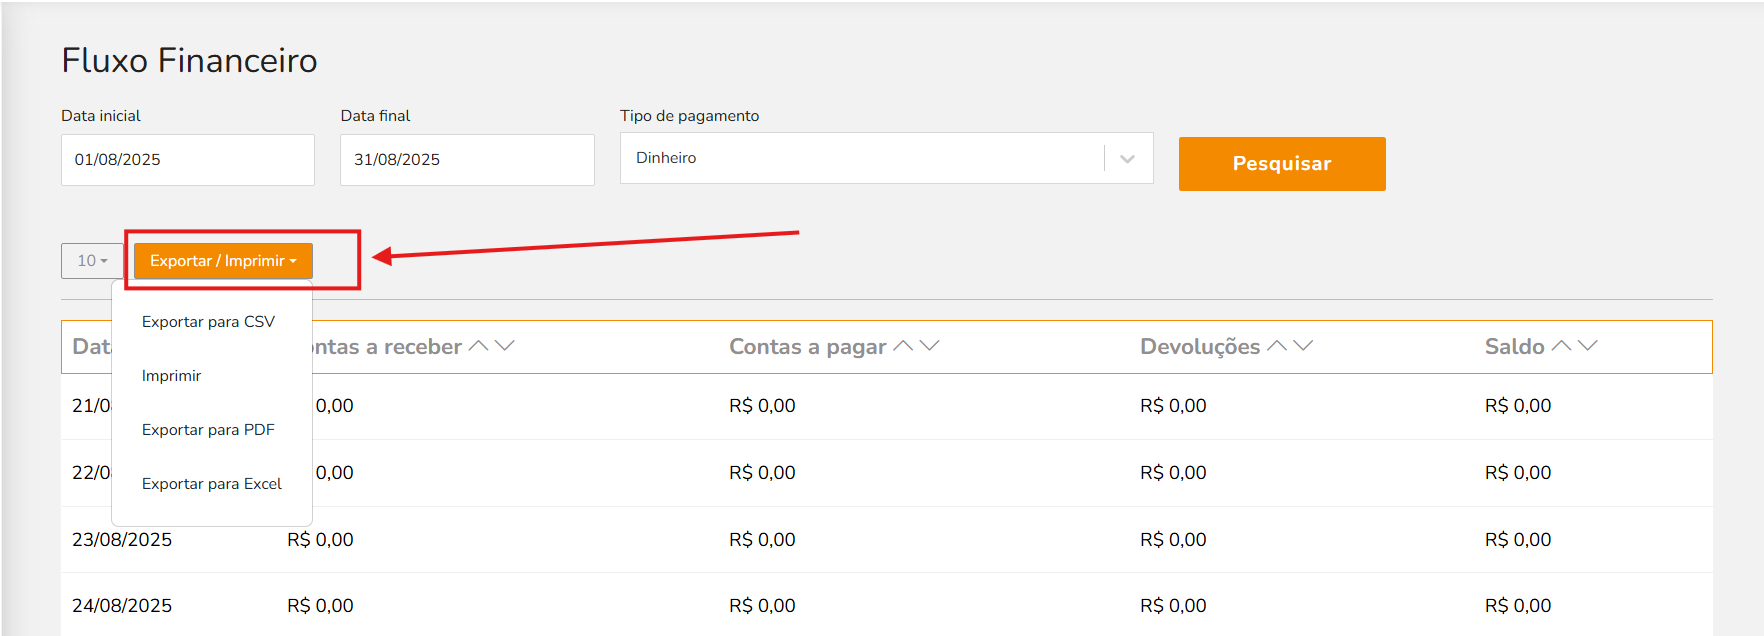This screenshot has width=1764, height=636.
Task: Select Imprimir from export menu
Action: [x=172, y=376]
